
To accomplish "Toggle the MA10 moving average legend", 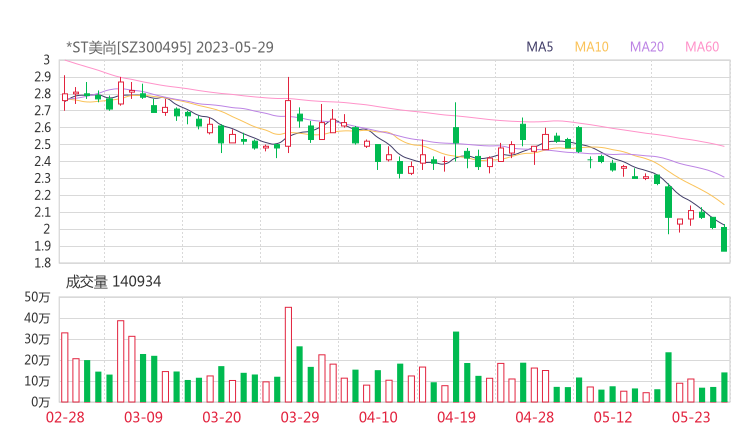I will (x=592, y=47).
